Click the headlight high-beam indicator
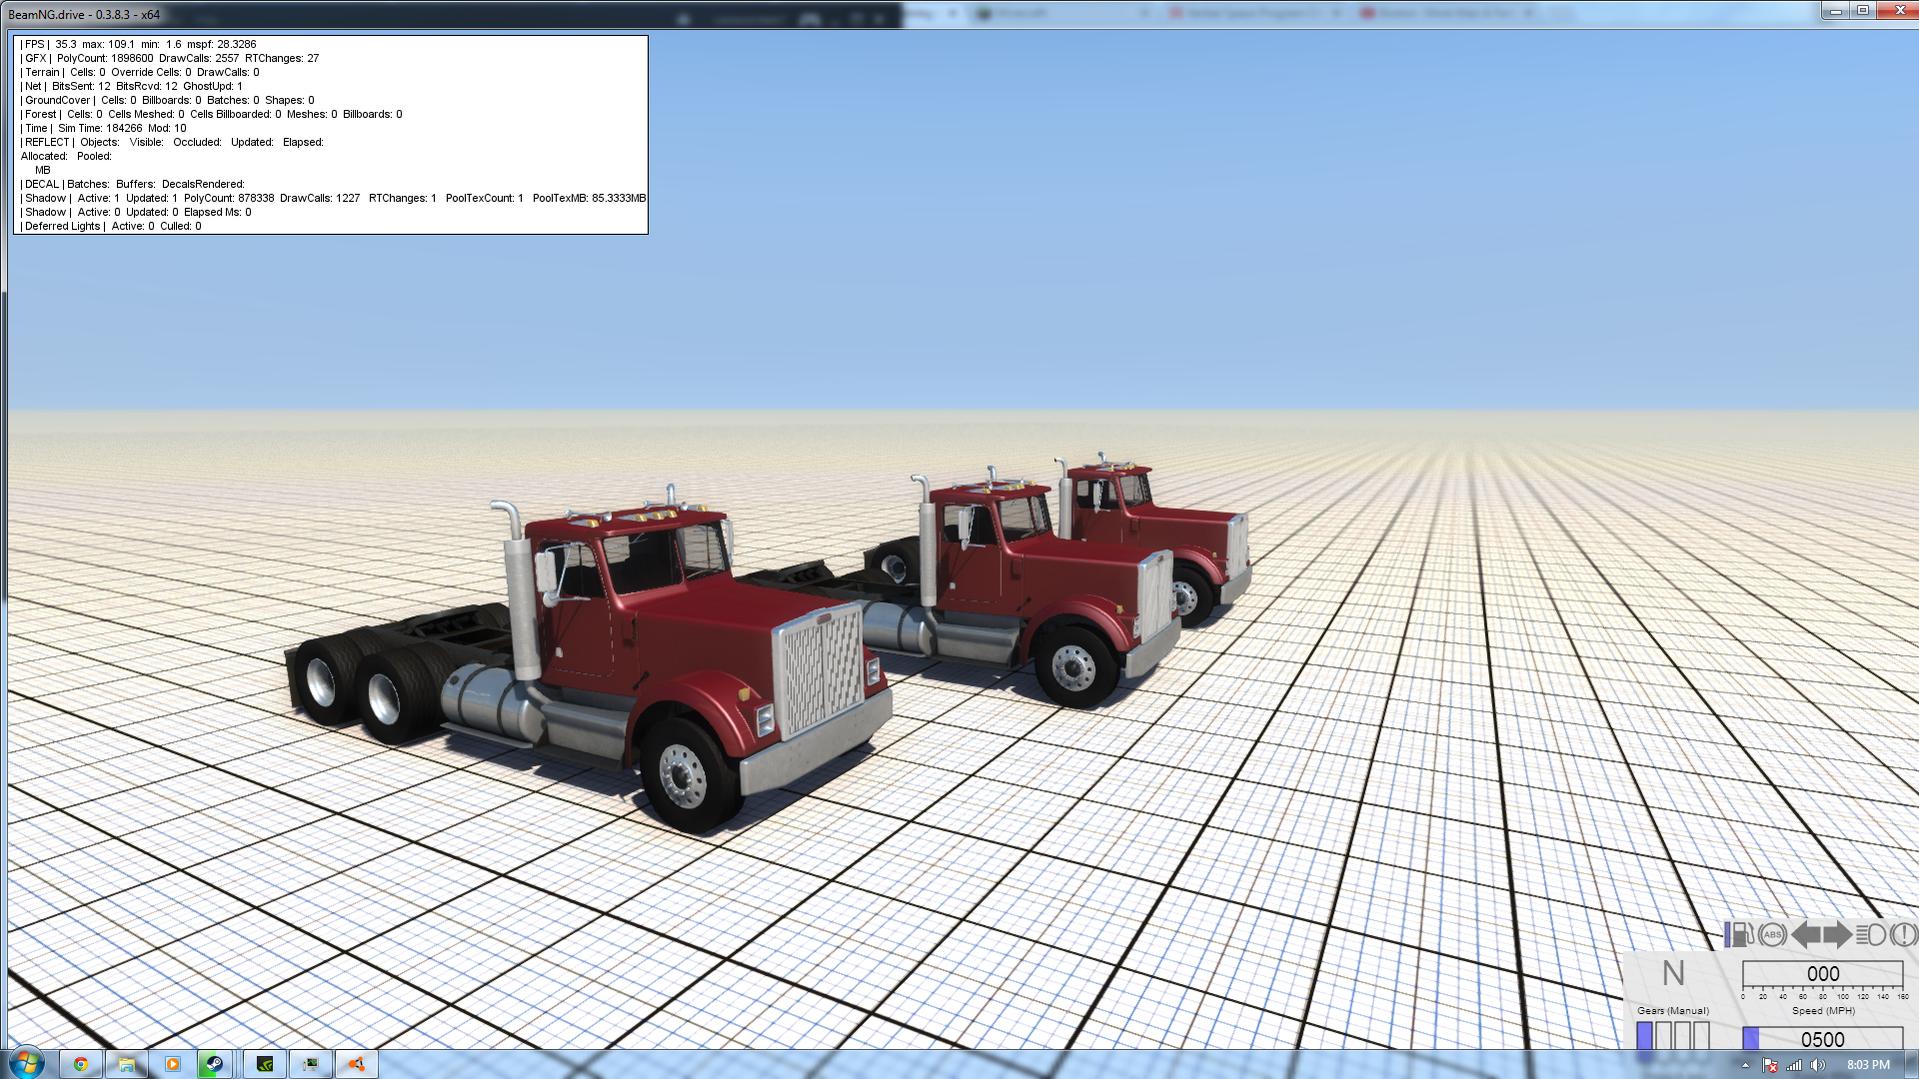The width and height of the screenshot is (1919, 1079). [1871, 935]
